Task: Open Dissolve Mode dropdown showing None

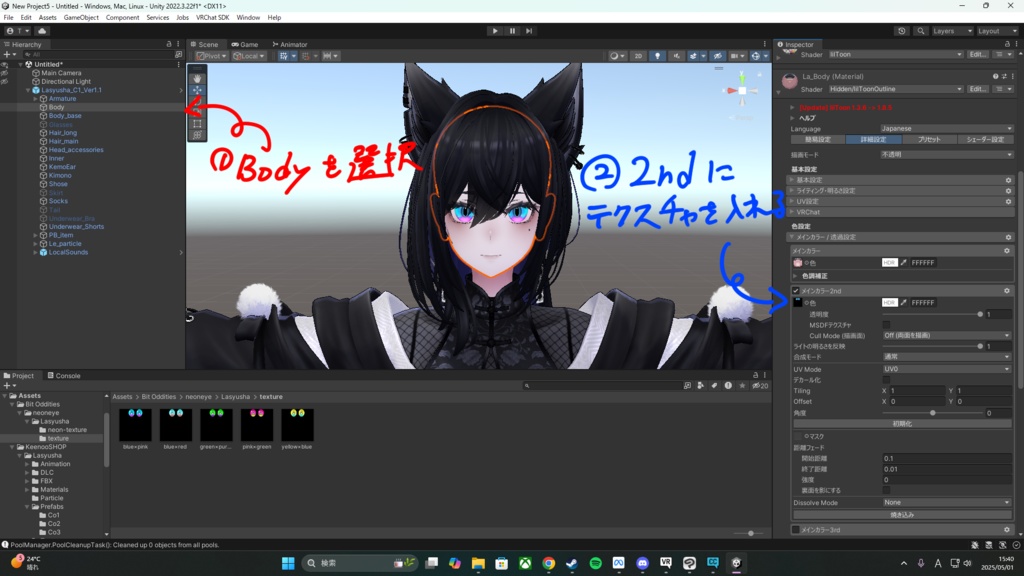Action: (x=946, y=503)
